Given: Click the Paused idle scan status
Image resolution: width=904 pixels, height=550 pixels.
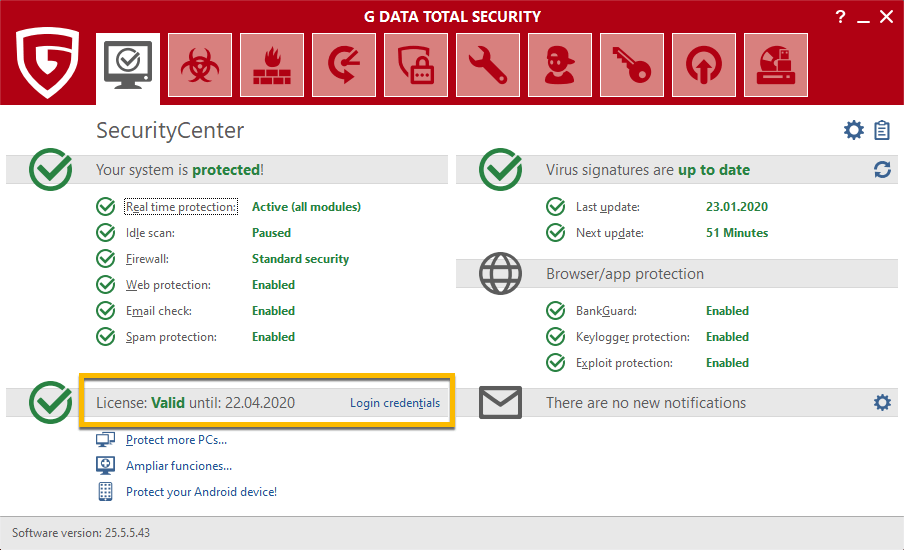Looking at the screenshot, I should pos(272,233).
